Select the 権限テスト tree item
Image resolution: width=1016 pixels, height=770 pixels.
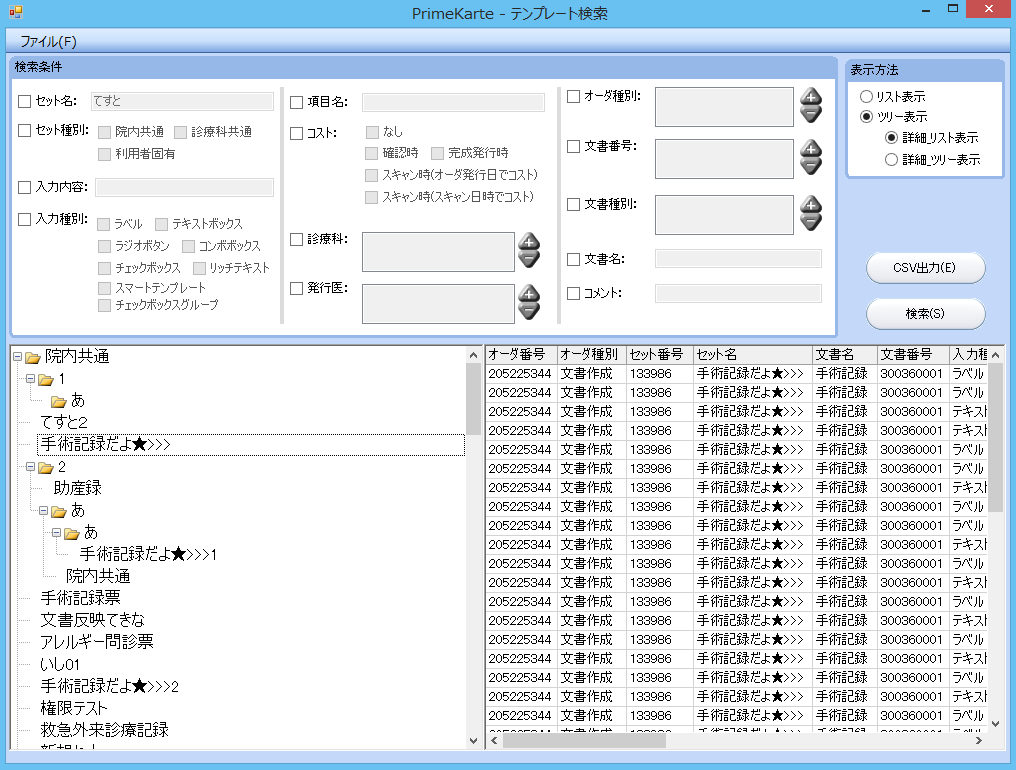74,708
